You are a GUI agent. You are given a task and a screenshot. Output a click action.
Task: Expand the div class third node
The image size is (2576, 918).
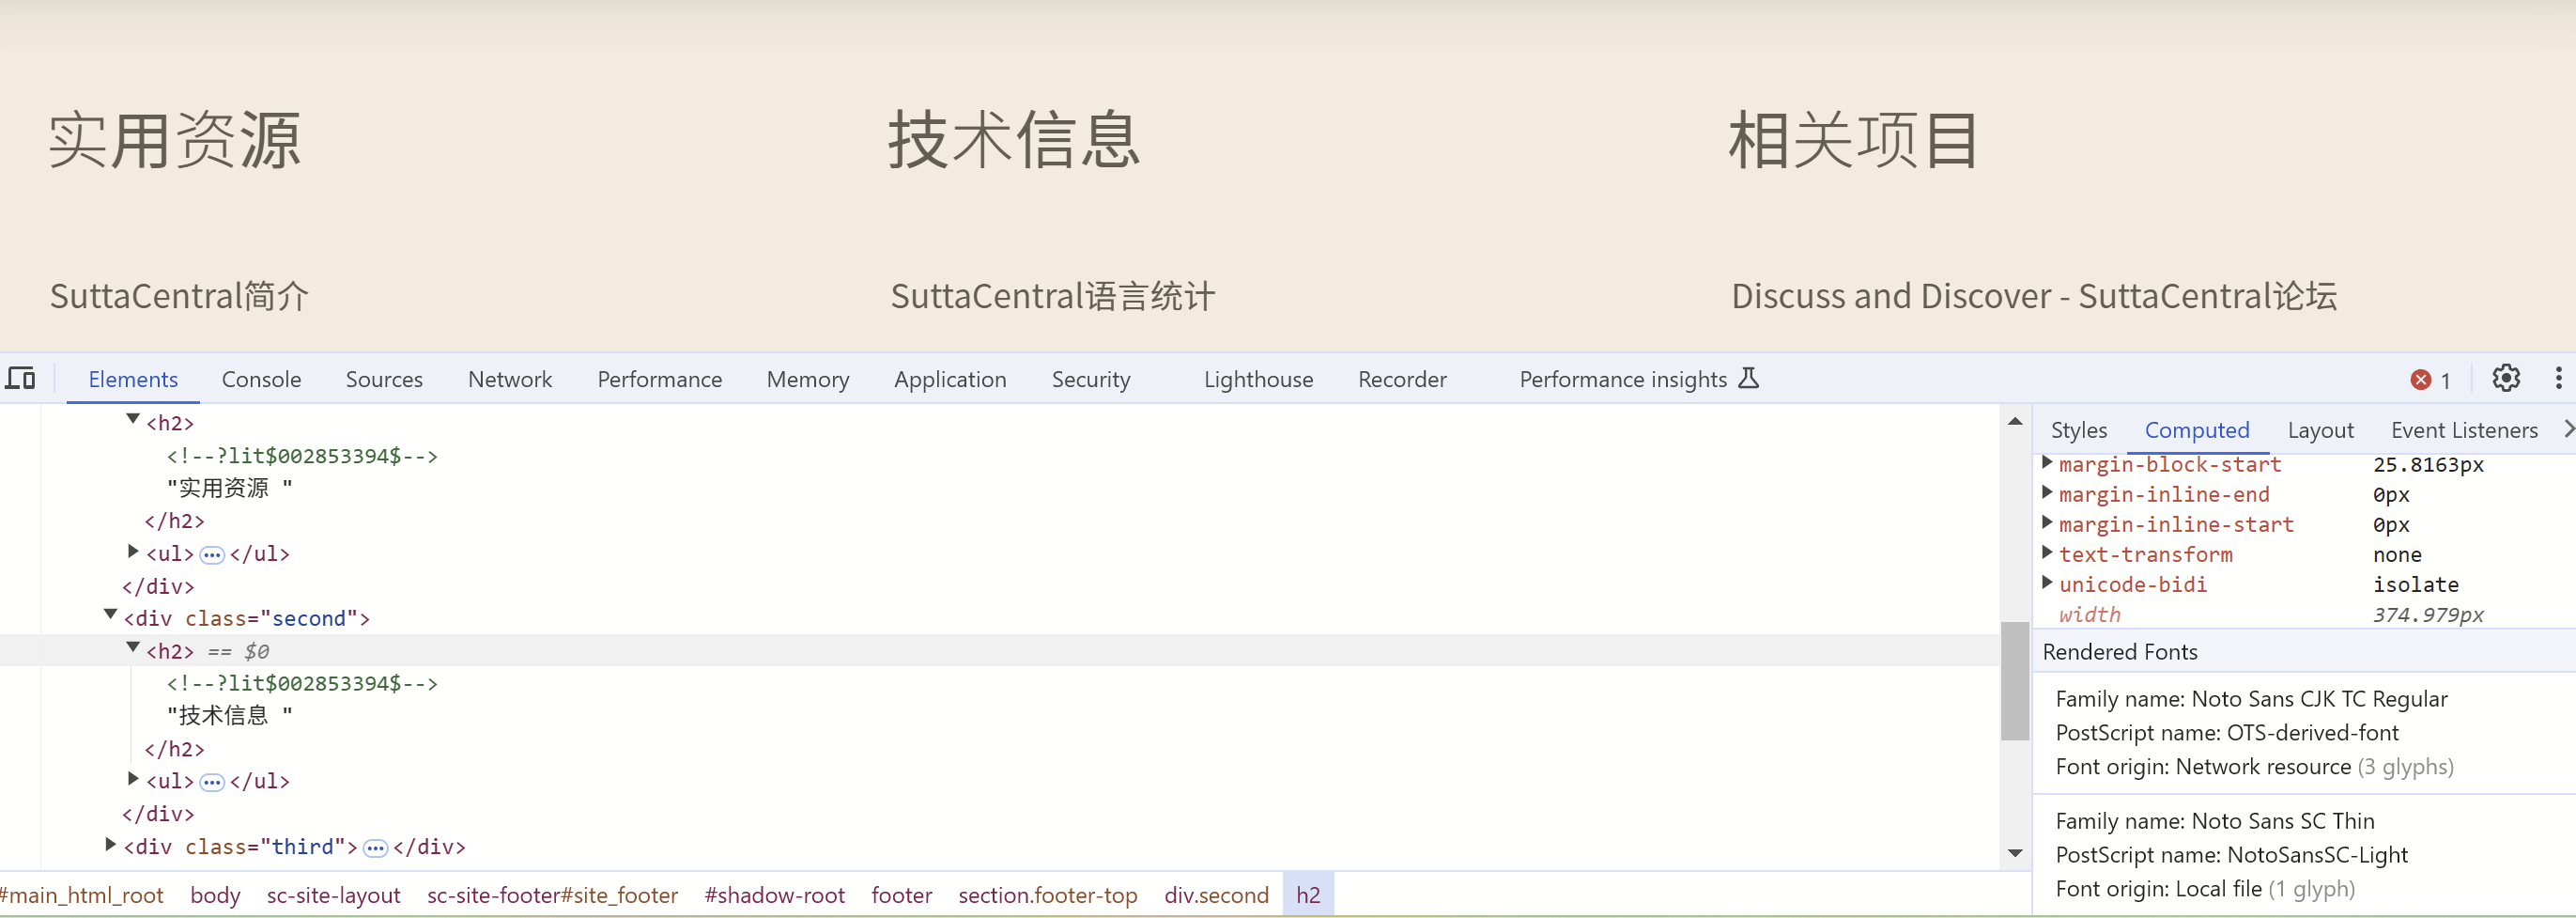111,846
